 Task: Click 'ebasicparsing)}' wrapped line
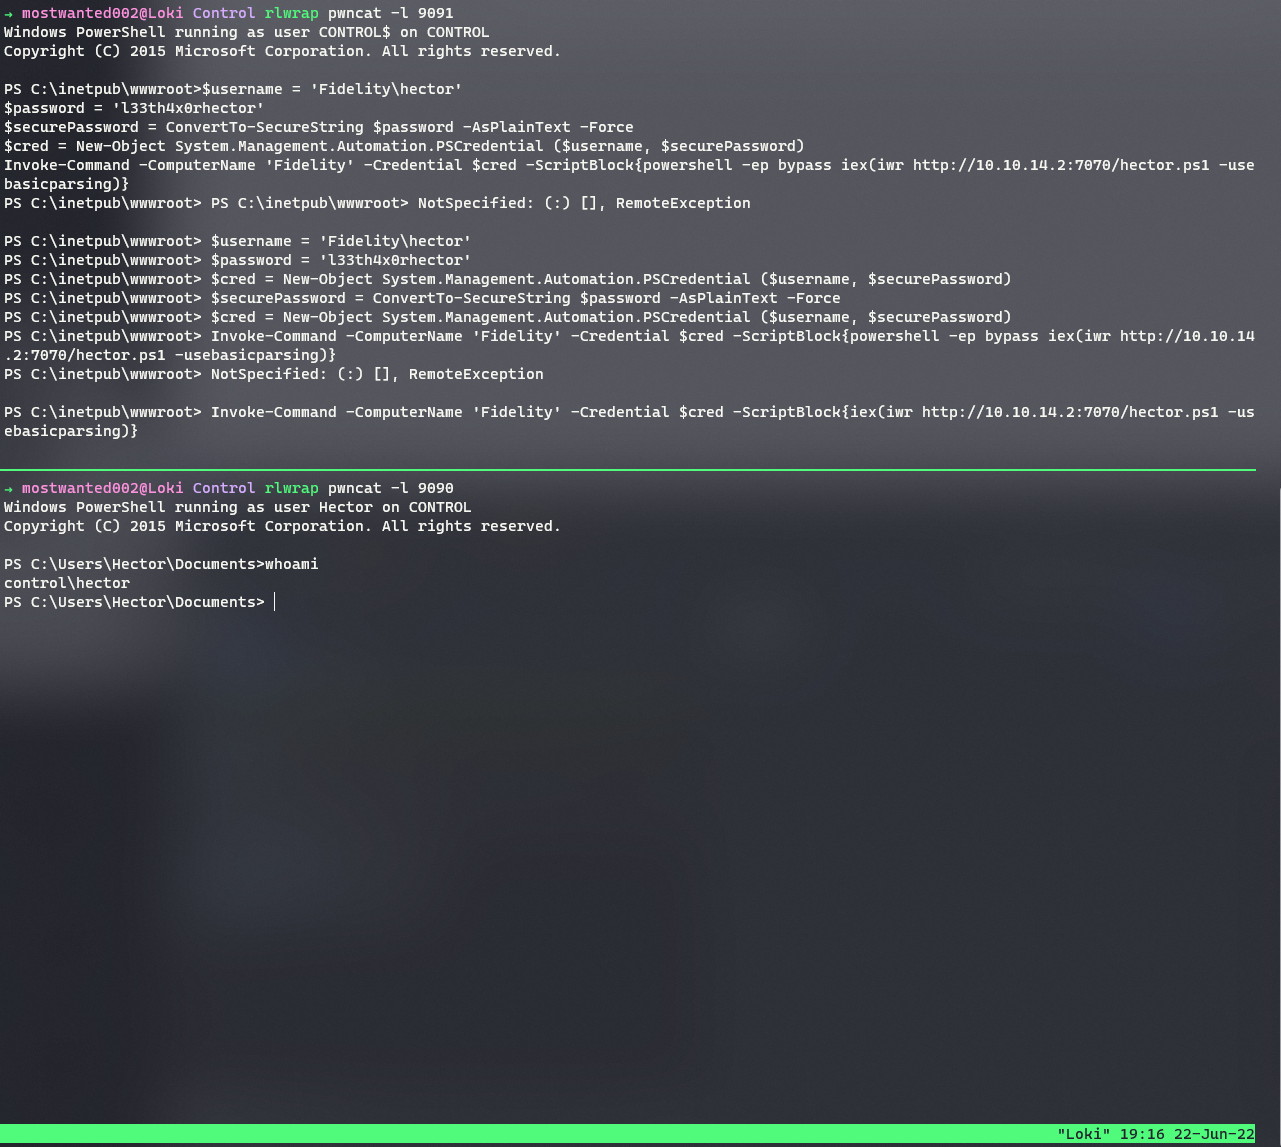tap(71, 431)
